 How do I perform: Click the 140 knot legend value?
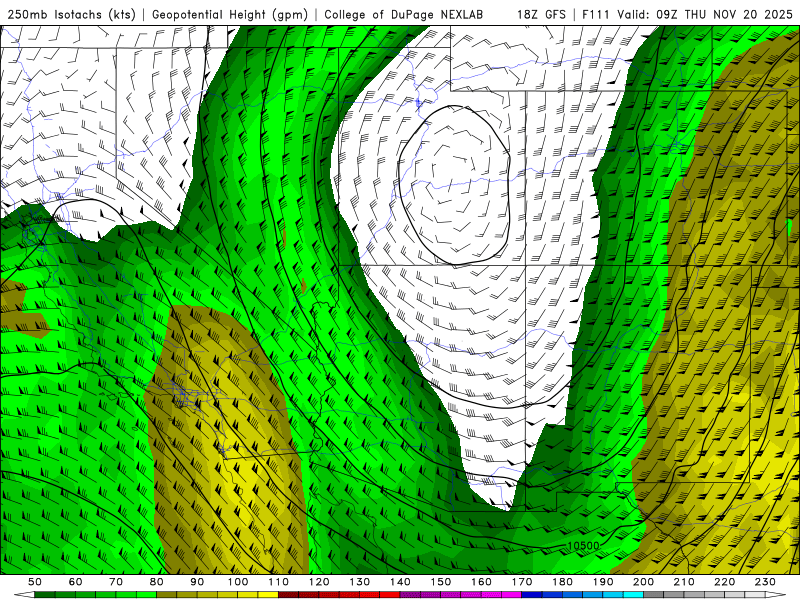pyautogui.click(x=400, y=582)
